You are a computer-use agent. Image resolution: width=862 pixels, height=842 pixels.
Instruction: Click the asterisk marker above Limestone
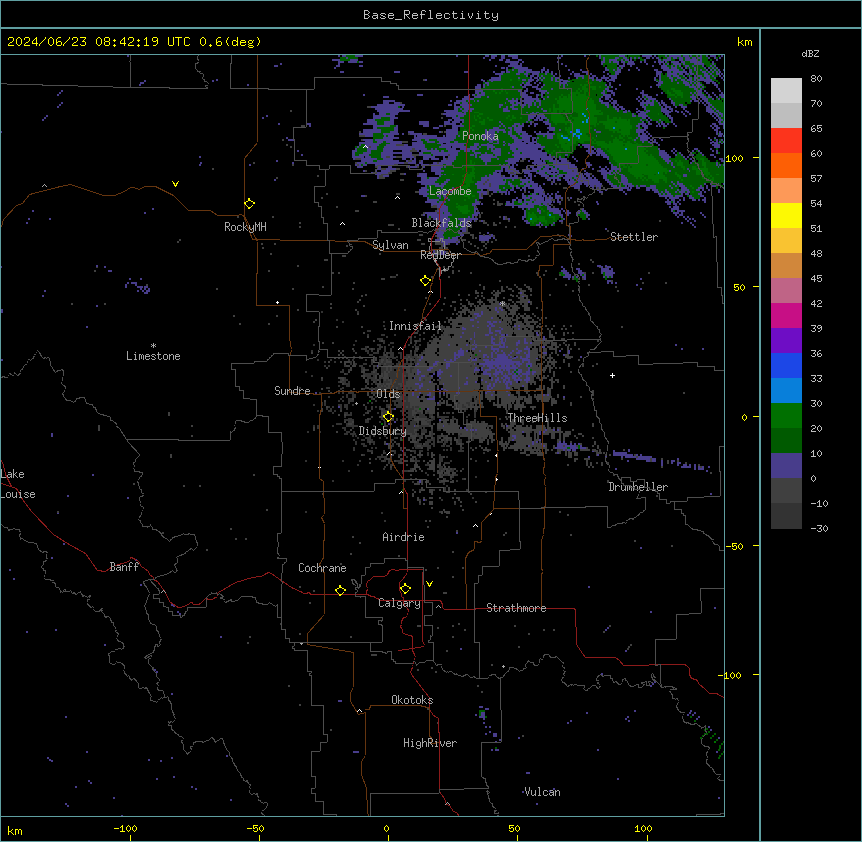coord(153,346)
